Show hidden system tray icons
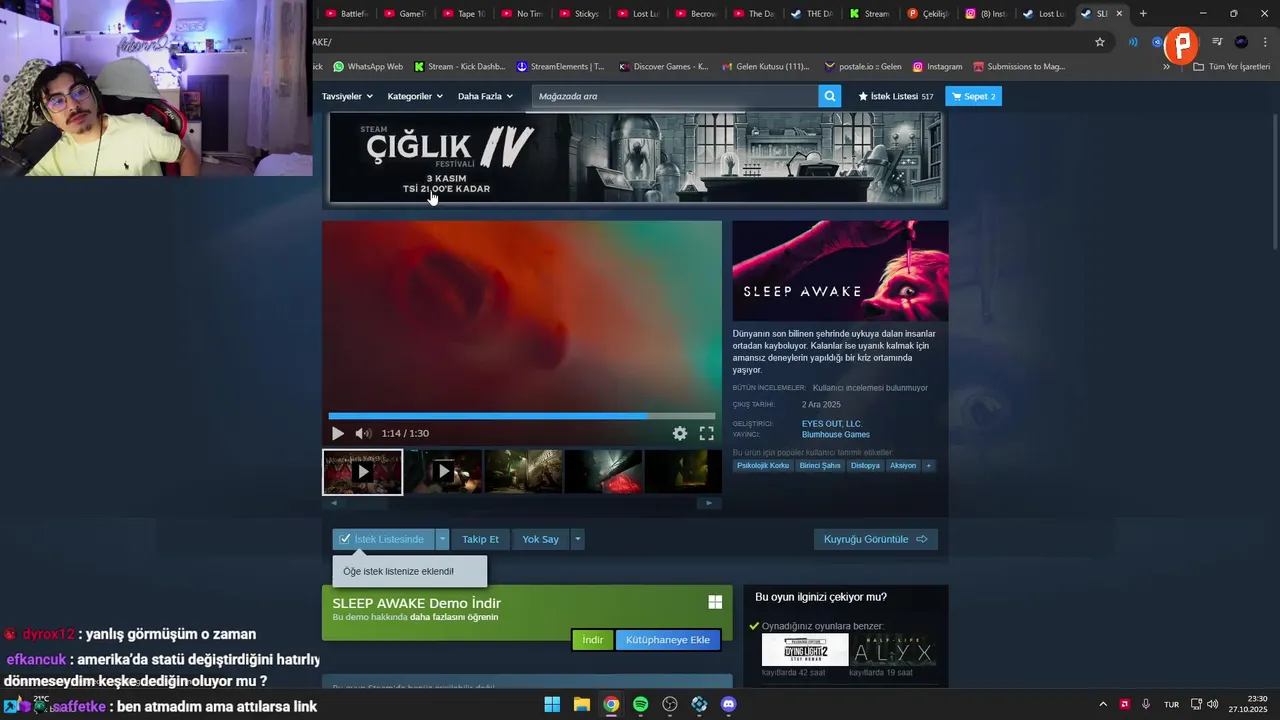1280x720 pixels. pyautogui.click(x=1103, y=704)
